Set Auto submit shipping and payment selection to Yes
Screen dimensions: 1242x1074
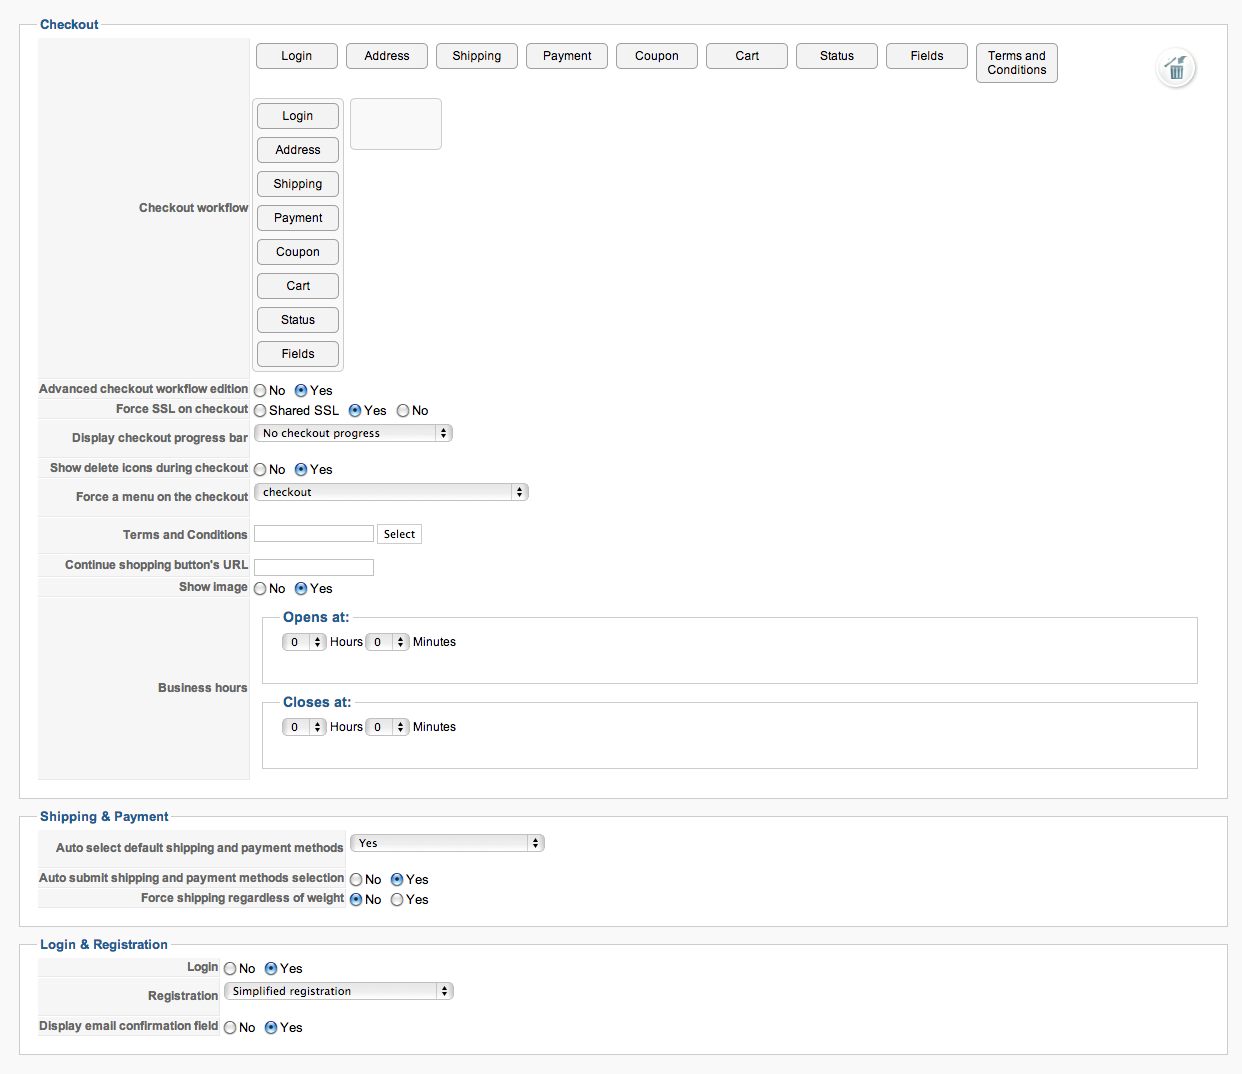point(397,880)
